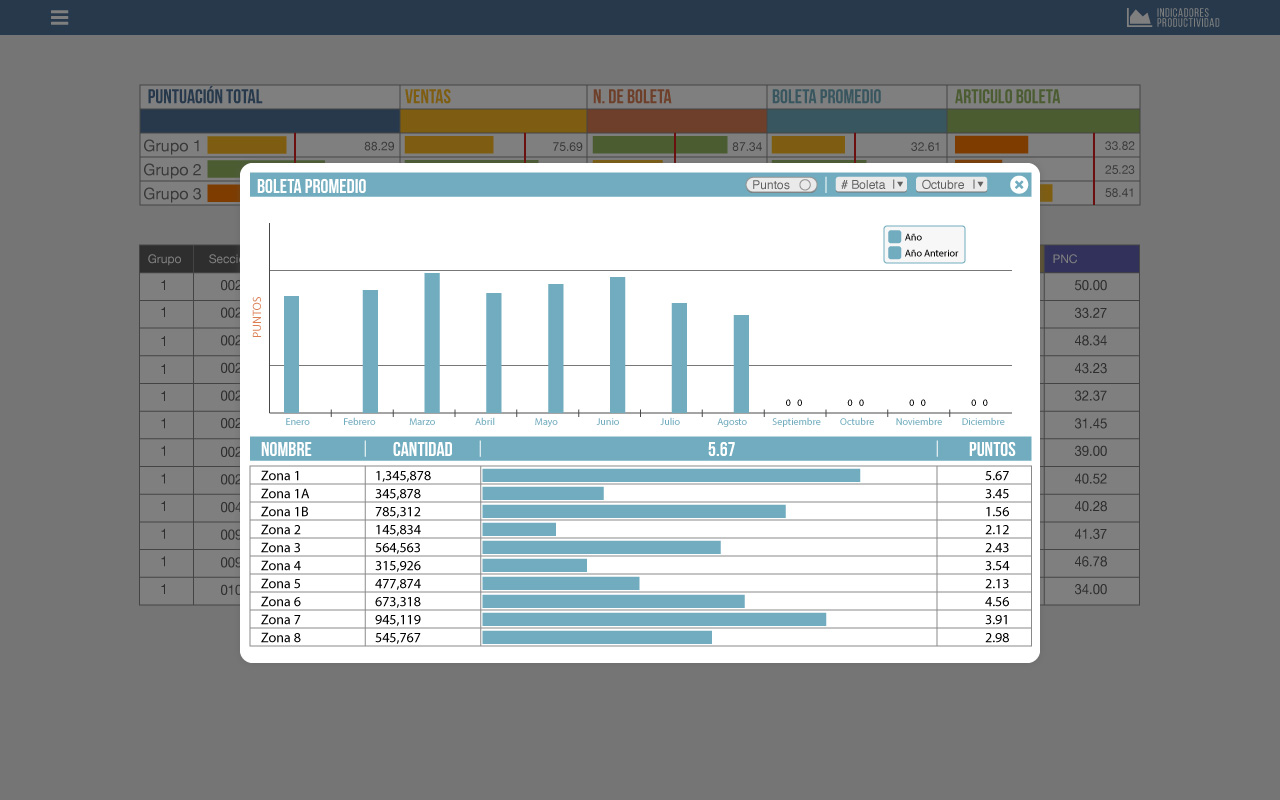The height and width of the screenshot is (800, 1280).
Task: Sort by the Cantidad column header
Action: pos(422,450)
